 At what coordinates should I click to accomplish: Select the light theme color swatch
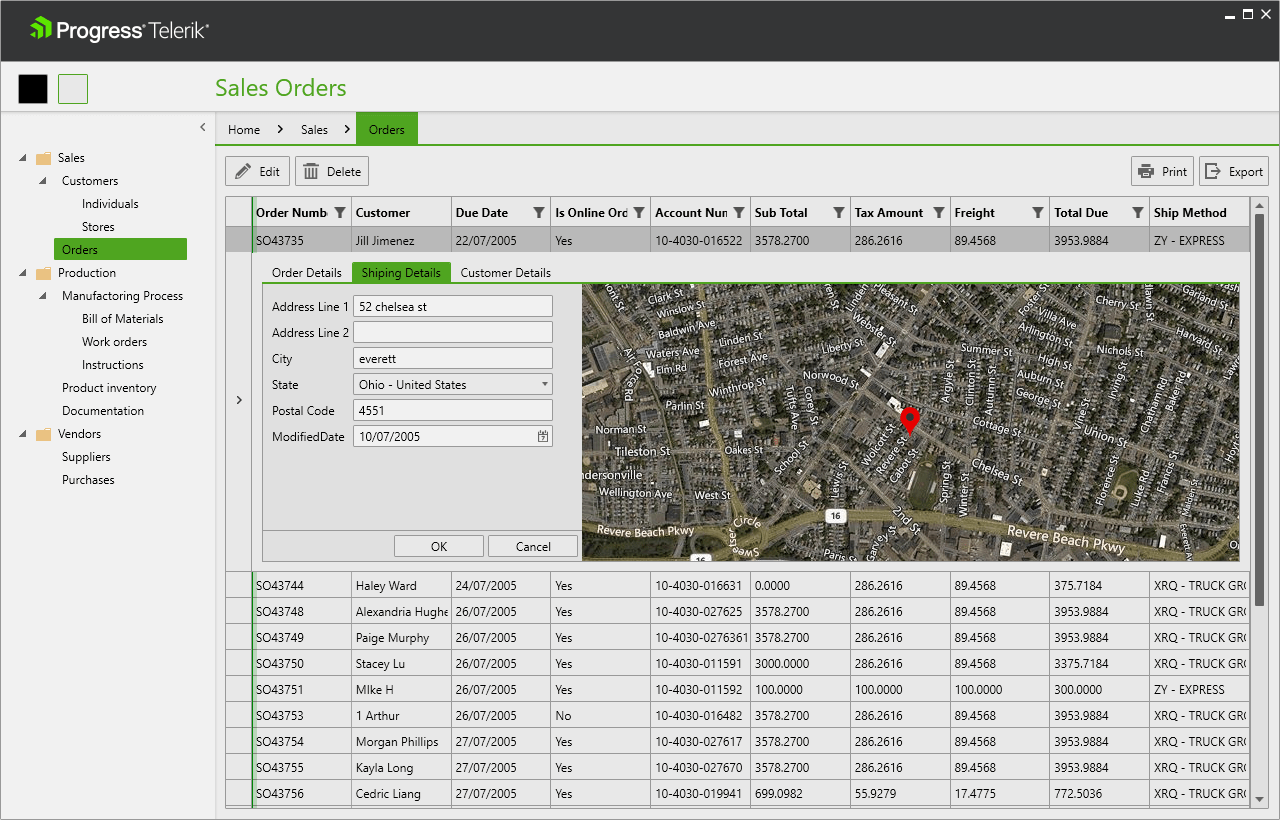[x=73, y=89]
